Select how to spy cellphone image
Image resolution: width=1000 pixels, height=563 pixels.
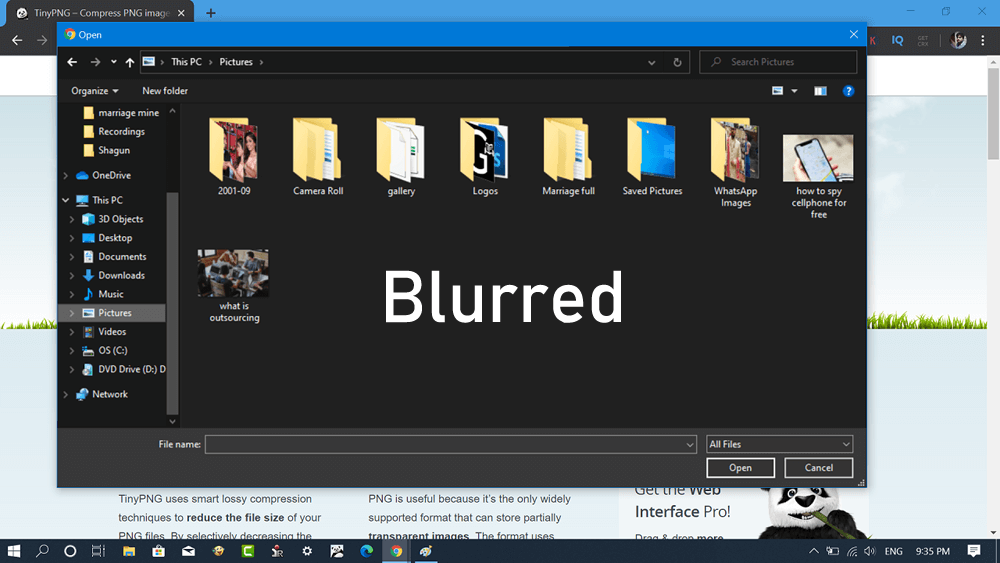coord(818,177)
